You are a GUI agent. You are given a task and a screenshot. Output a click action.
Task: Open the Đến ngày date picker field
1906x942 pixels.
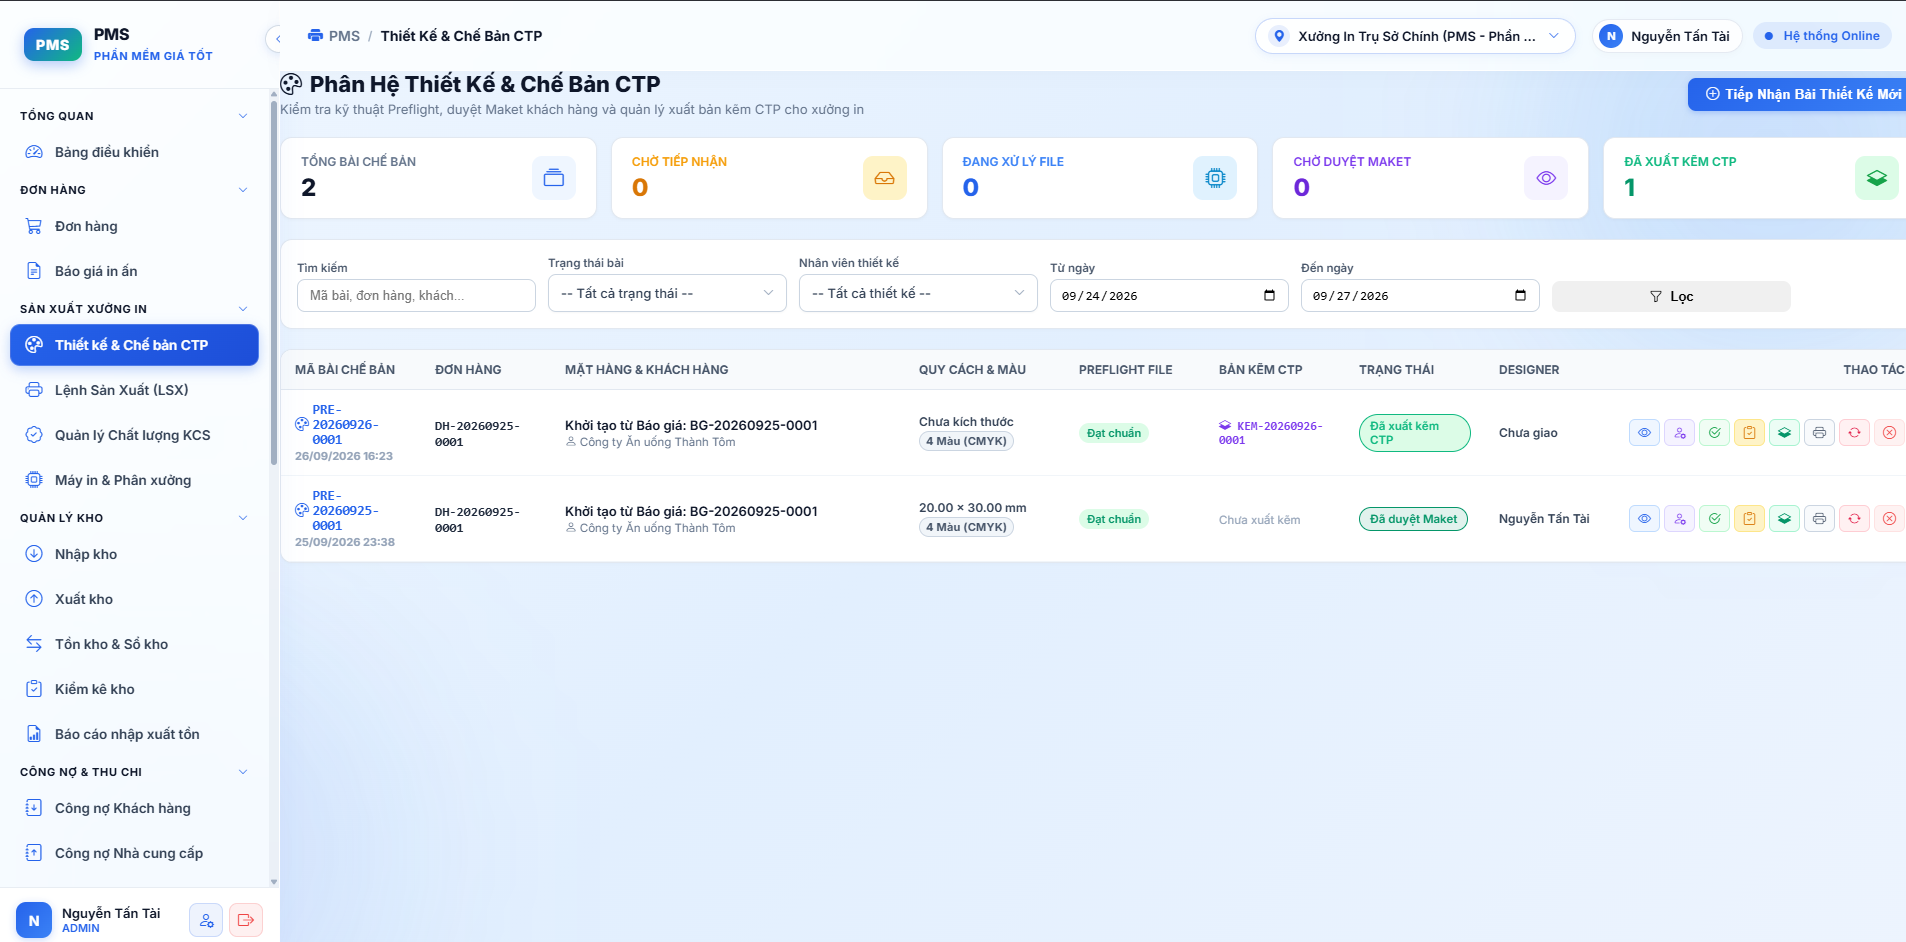click(x=1420, y=296)
